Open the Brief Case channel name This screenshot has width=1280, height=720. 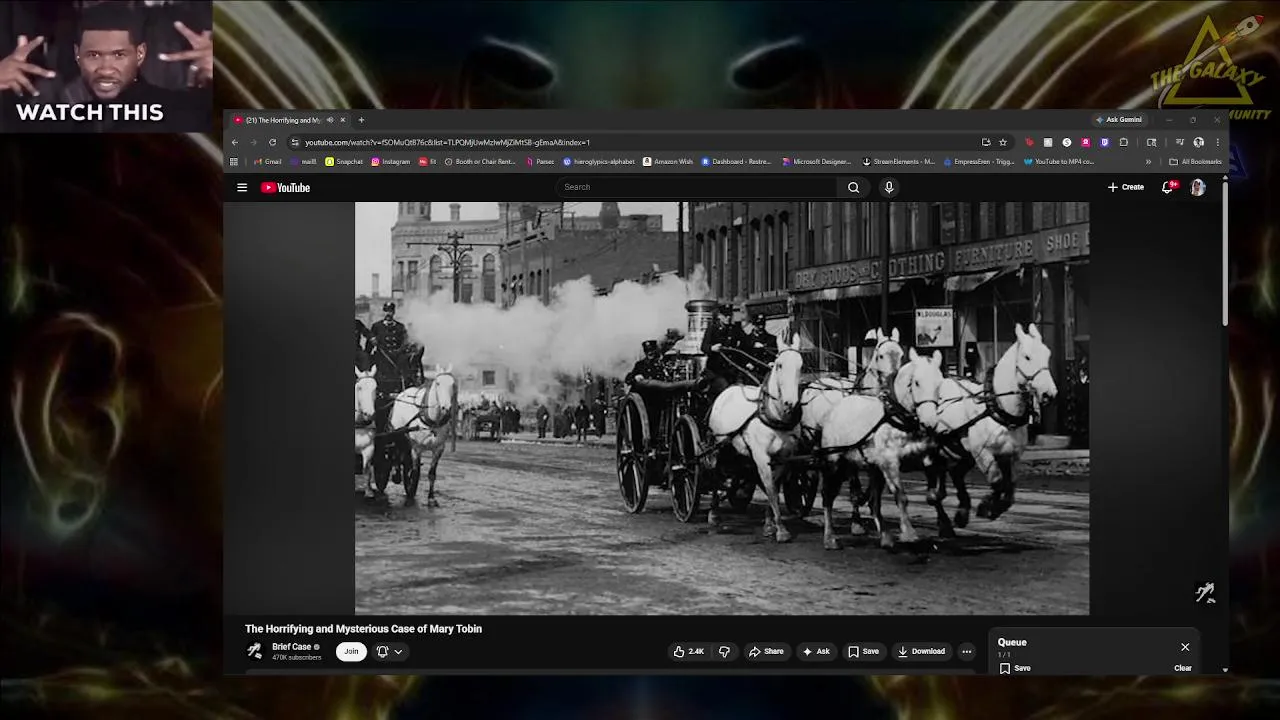point(291,646)
